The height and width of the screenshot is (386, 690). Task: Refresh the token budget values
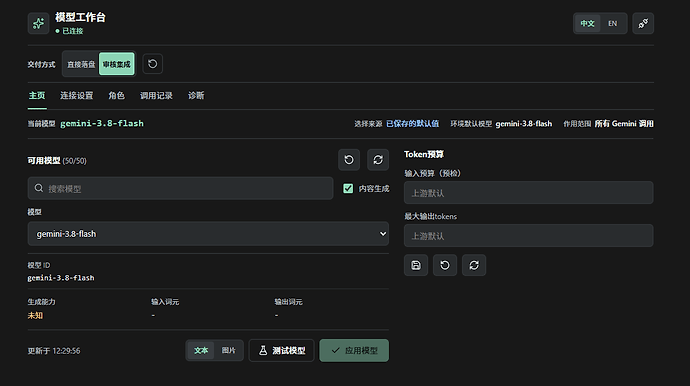click(474, 265)
